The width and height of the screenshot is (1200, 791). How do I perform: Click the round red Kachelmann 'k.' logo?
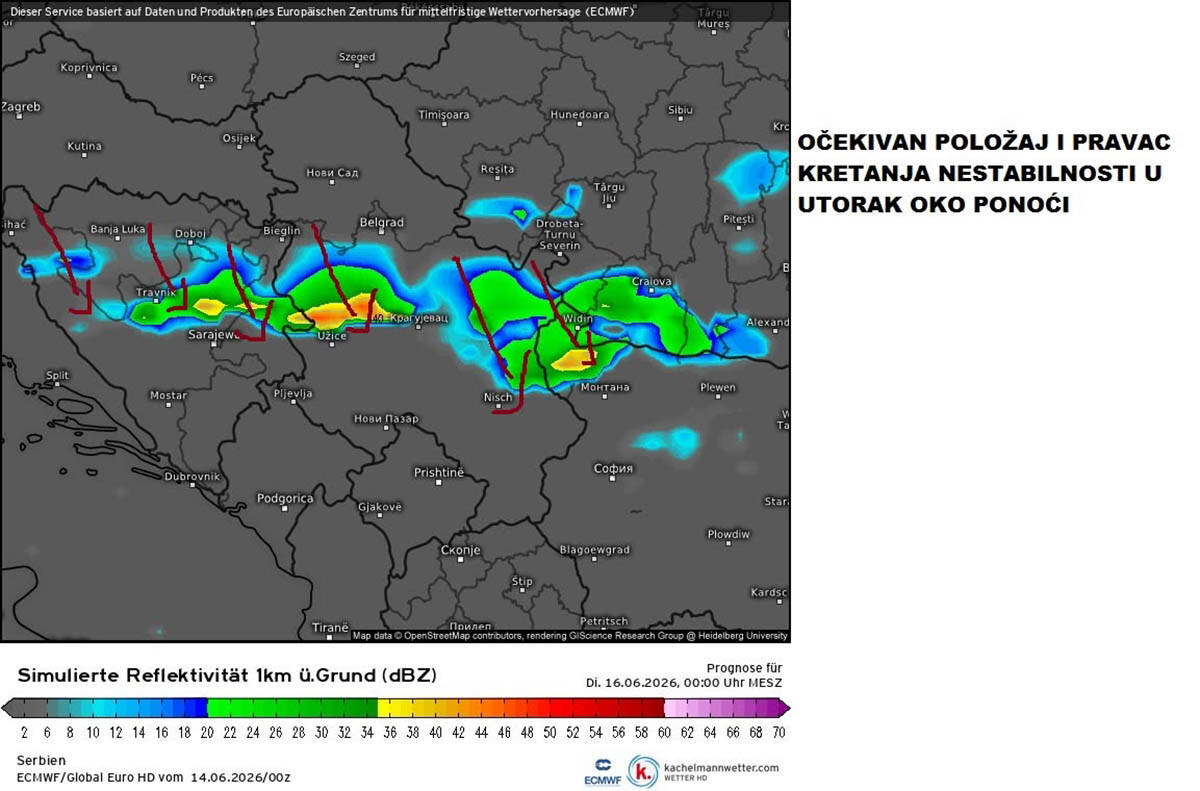coord(643,772)
